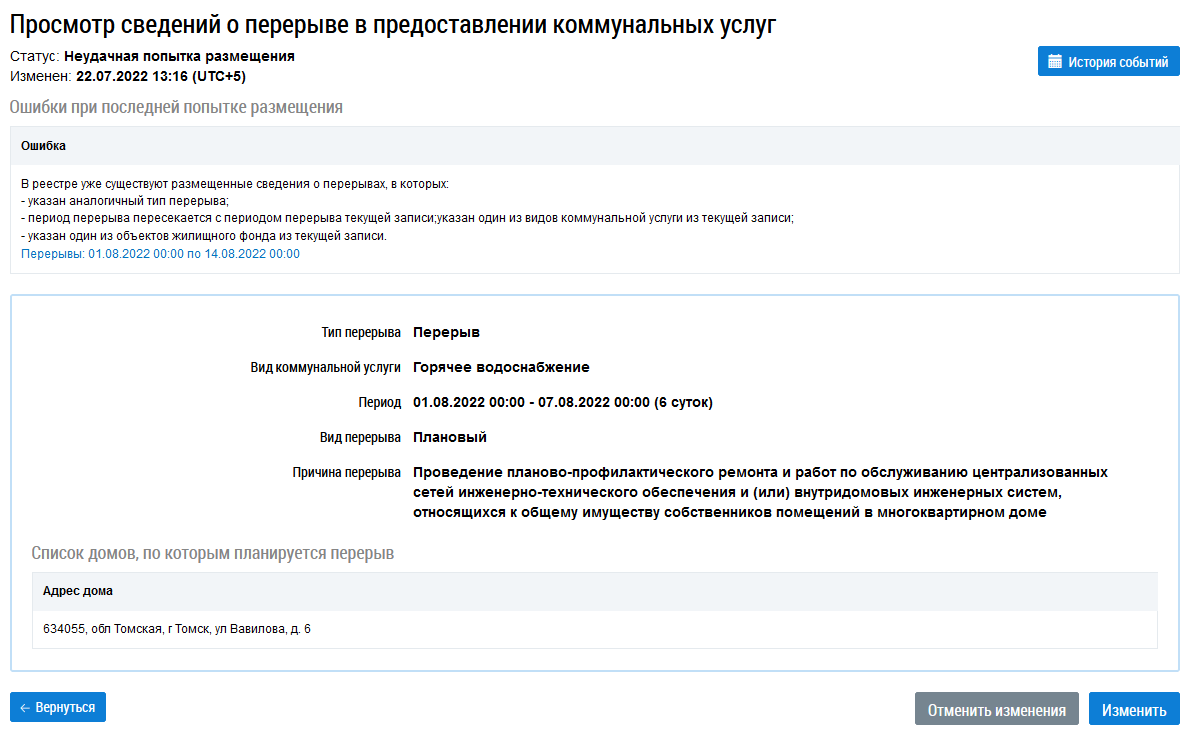Click the Причина перерыва description text
The width and height of the screenshot is (1188, 731).
pyautogui.click(x=760, y=492)
